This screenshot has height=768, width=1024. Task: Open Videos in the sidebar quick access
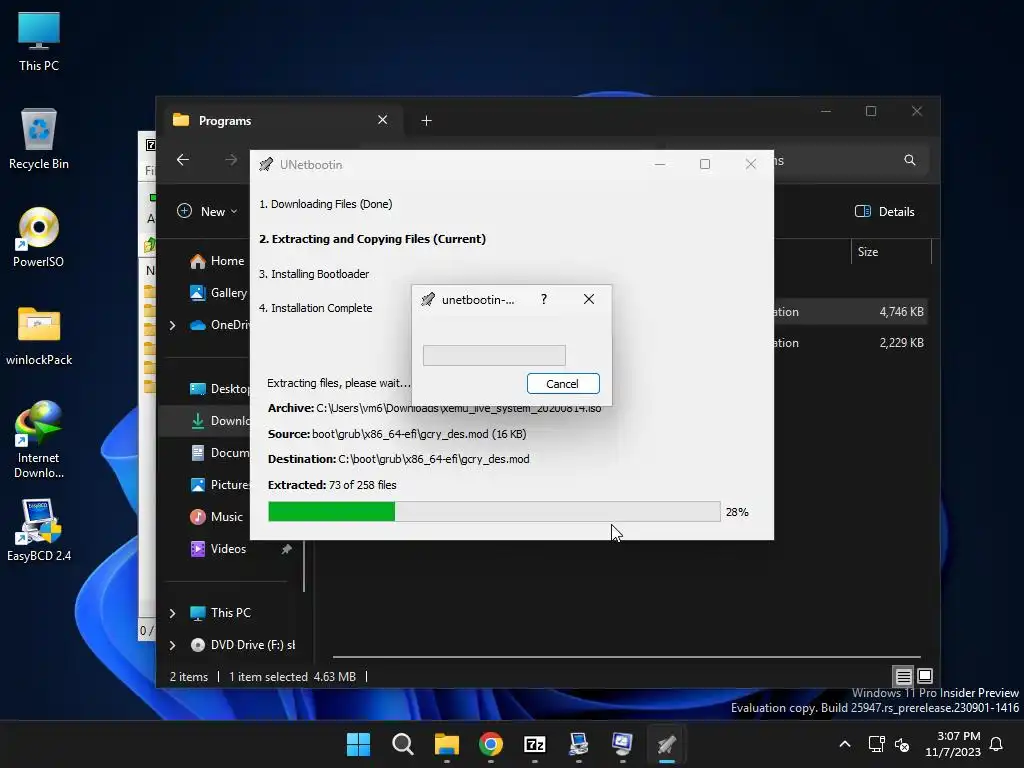point(218,549)
